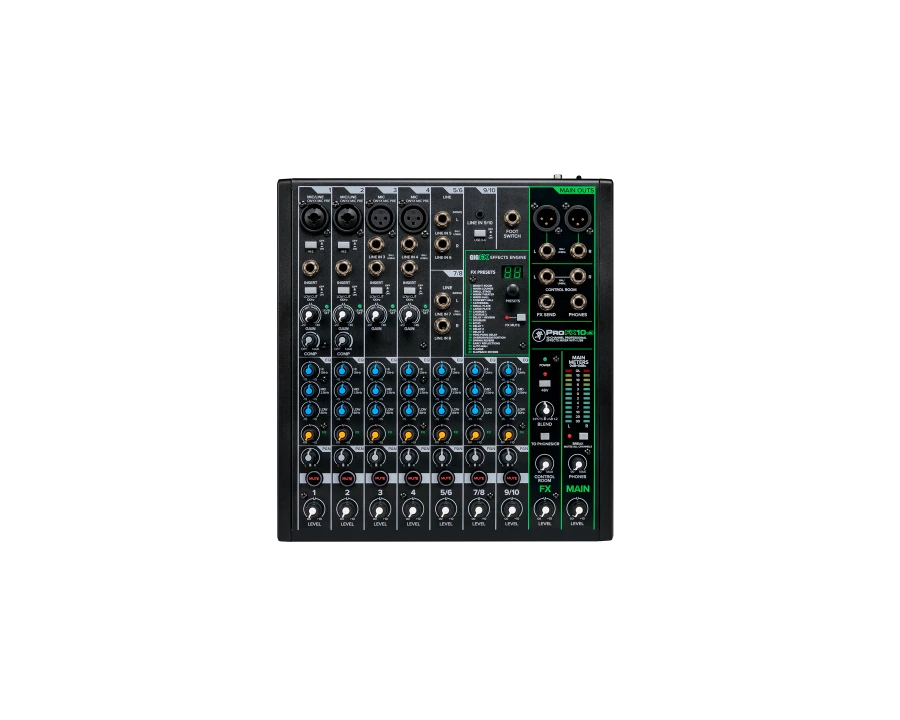Click the blue HI EQ knob on channel 1
Viewport: 900px width, 720px height.
[309, 371]
